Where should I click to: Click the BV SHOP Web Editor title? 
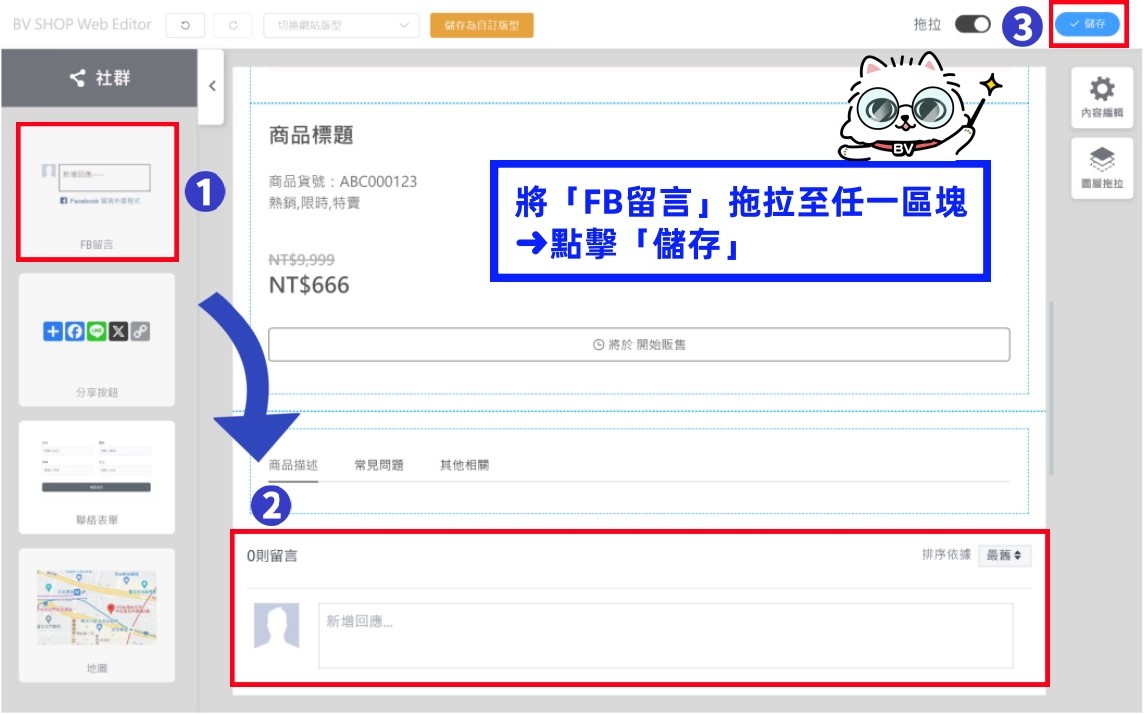[x=82, y=24]
